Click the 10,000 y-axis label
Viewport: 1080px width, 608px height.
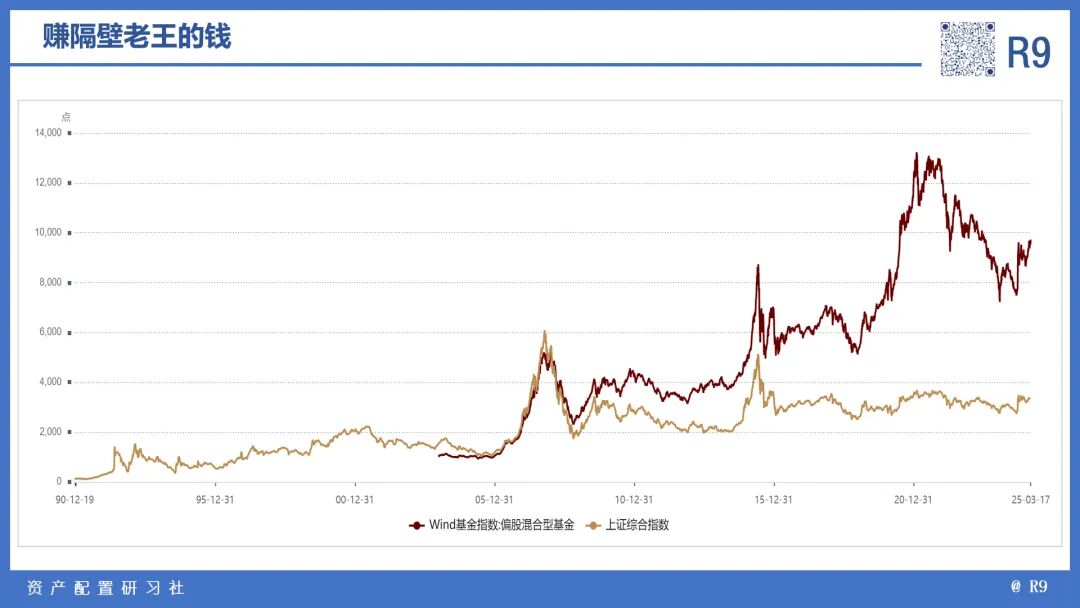47,233
